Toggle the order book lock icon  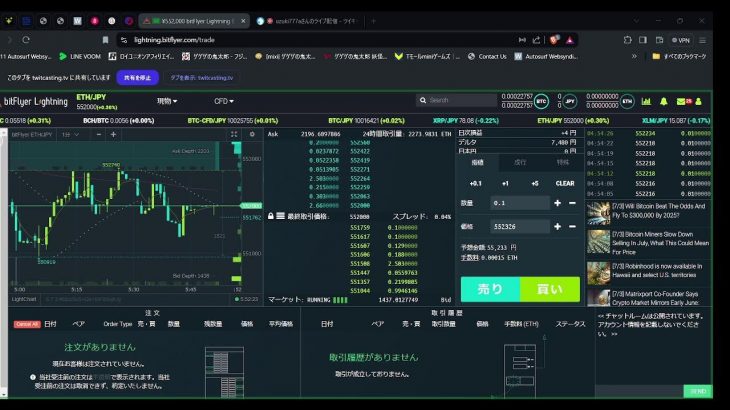[270, 216]
